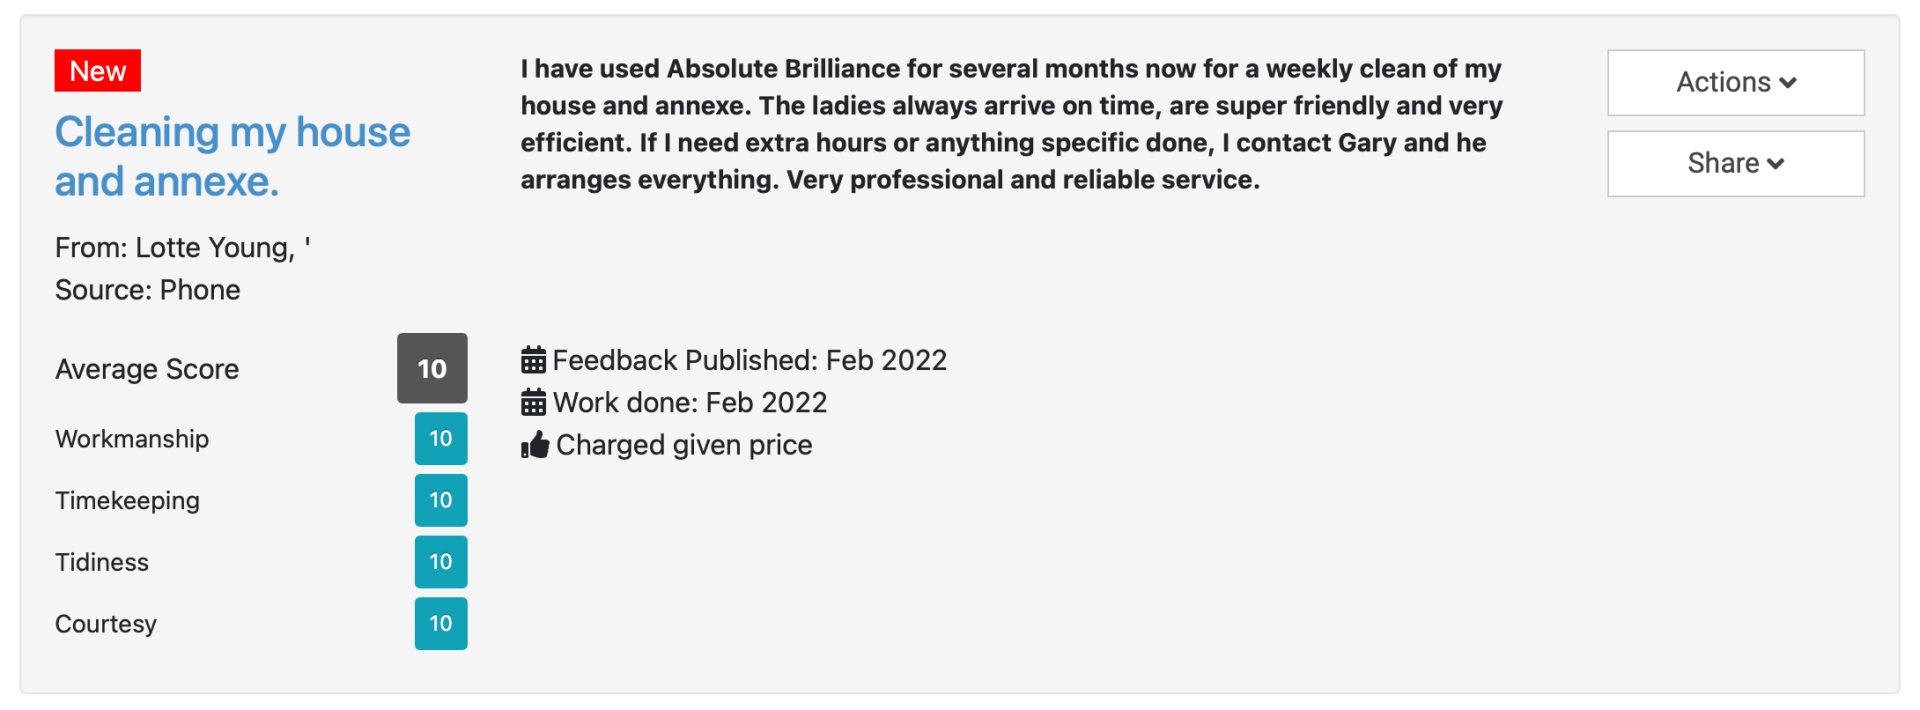Viewport: 1920px width, 710px height.
Task: Click the Tidiness score 10 badge
Action: 441,562
